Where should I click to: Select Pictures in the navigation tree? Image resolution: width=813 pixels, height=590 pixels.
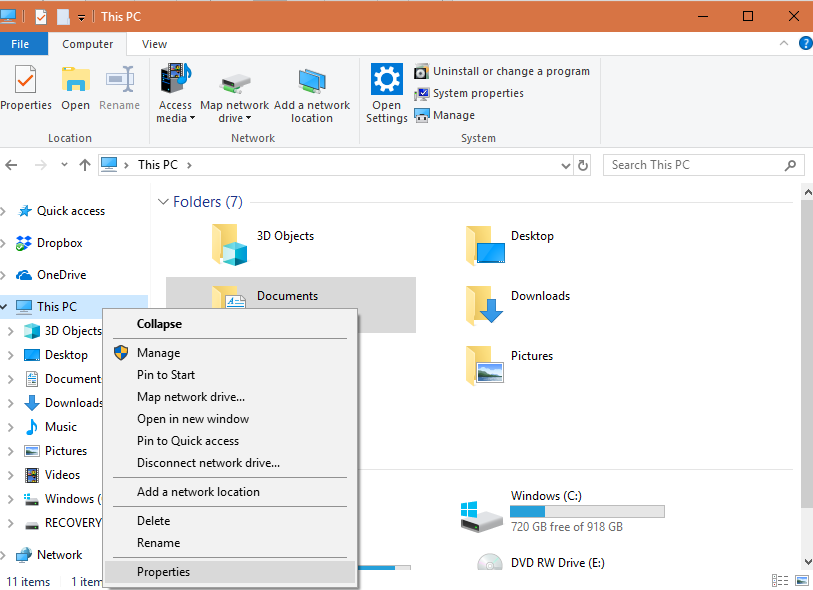click(x=66, y=451)
